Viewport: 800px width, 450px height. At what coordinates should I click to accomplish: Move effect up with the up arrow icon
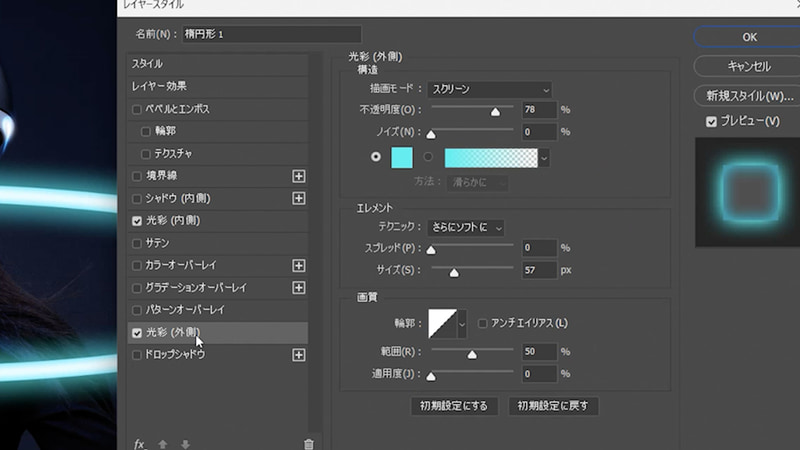(162, 444)
